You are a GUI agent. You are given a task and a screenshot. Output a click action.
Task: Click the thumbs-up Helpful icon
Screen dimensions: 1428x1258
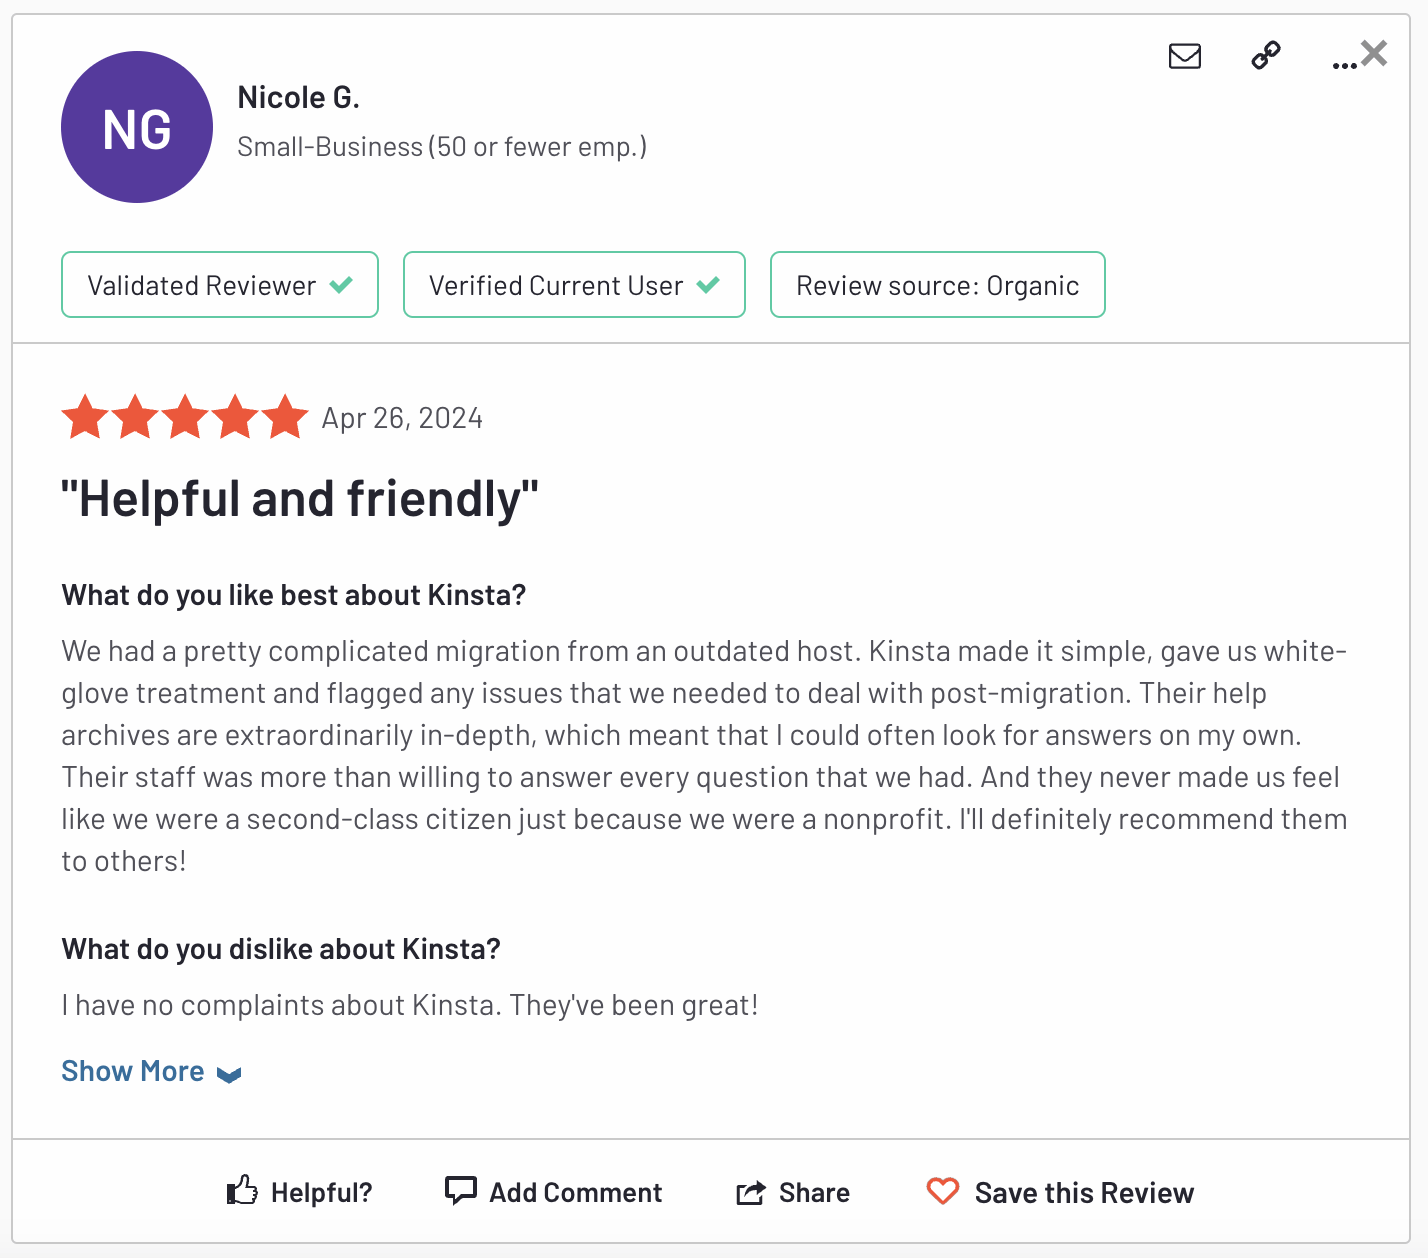click(x=242, y=1190)
